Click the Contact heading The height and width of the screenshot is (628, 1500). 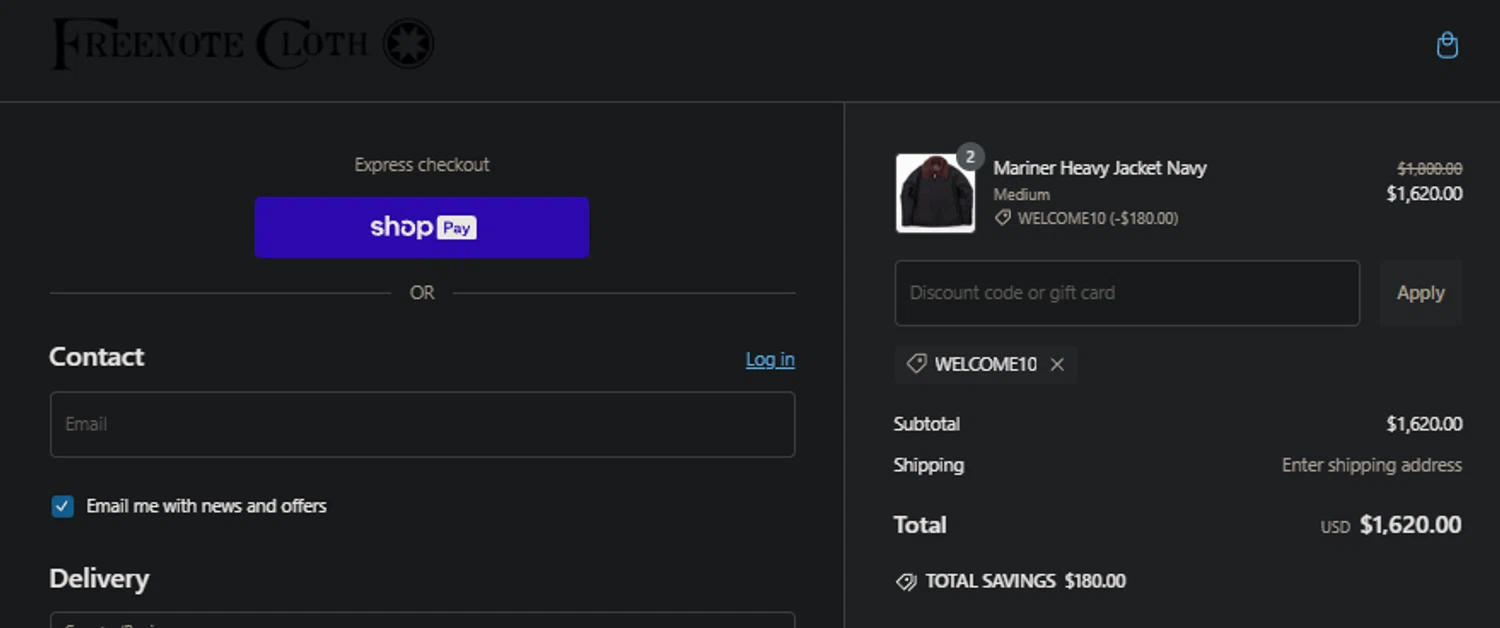pyautogui.click(x=97, y=357)
